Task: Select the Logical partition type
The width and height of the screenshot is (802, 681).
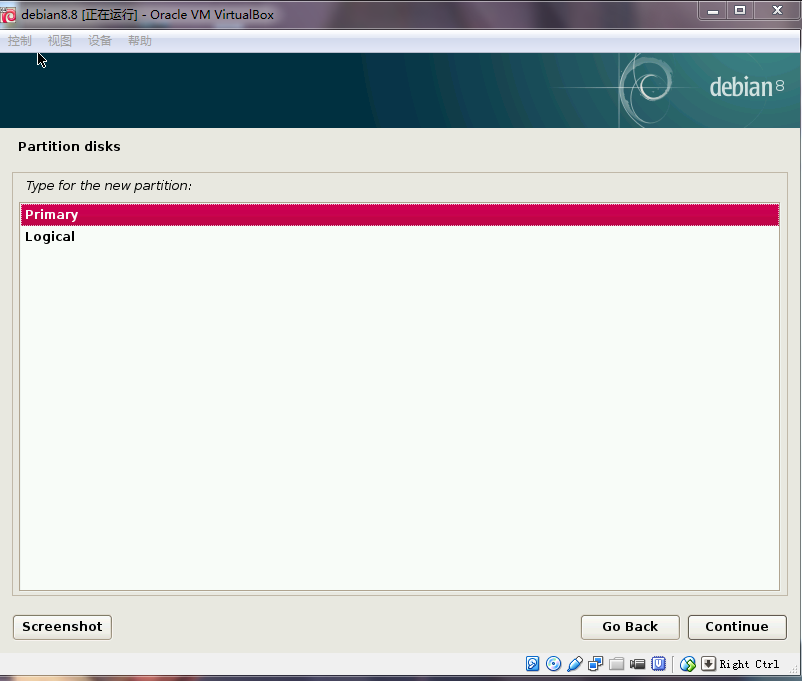Action: pos(400,237)
